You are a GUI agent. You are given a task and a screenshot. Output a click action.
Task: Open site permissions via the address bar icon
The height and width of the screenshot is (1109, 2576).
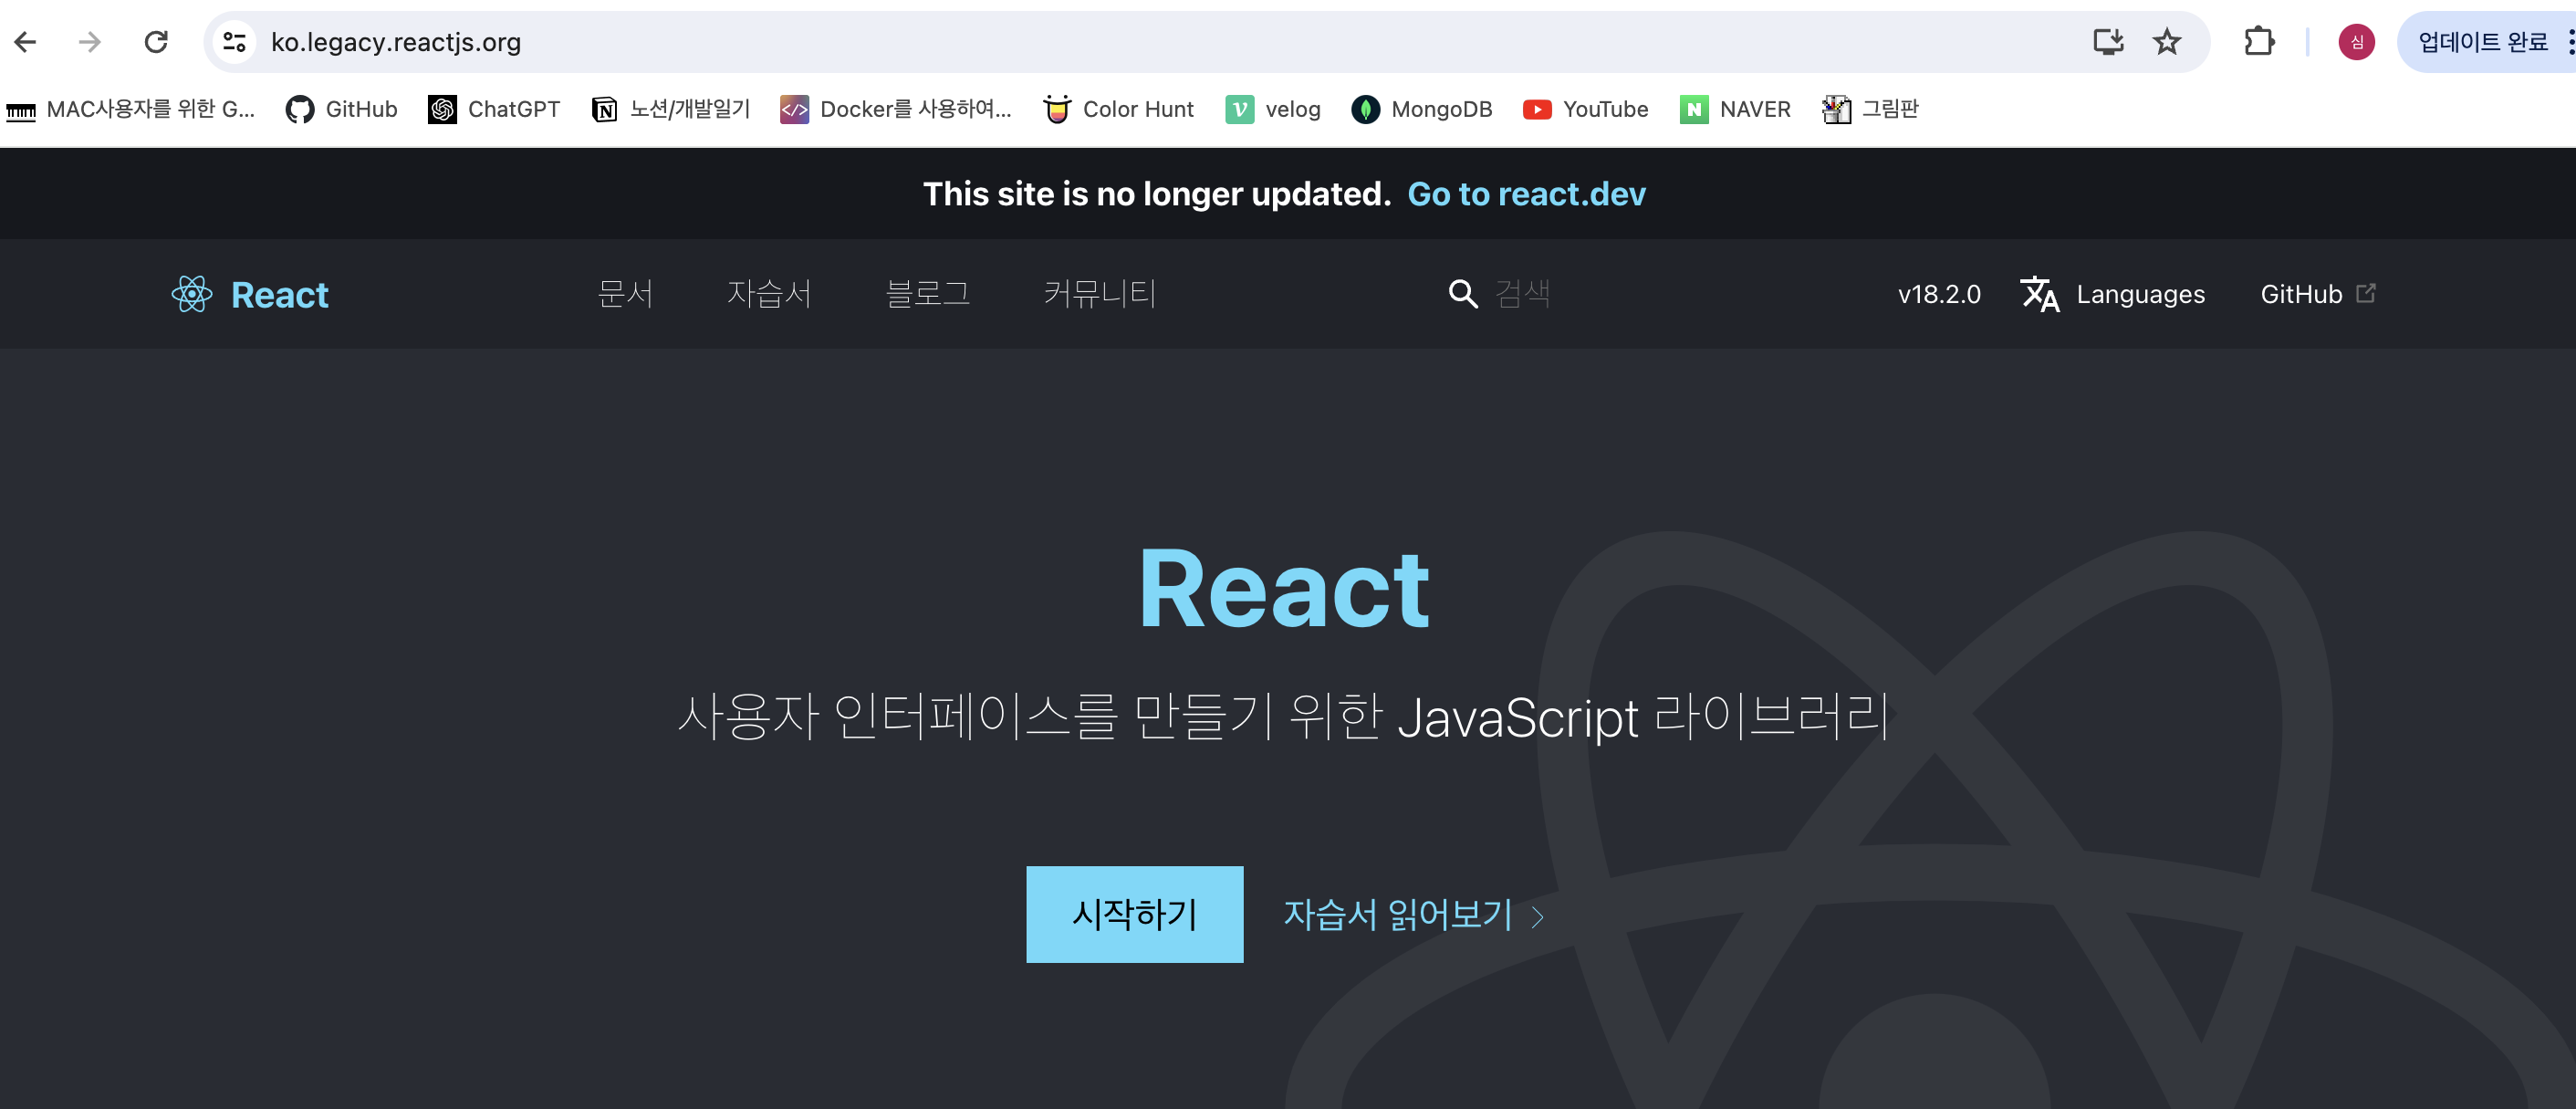(234, 42)
